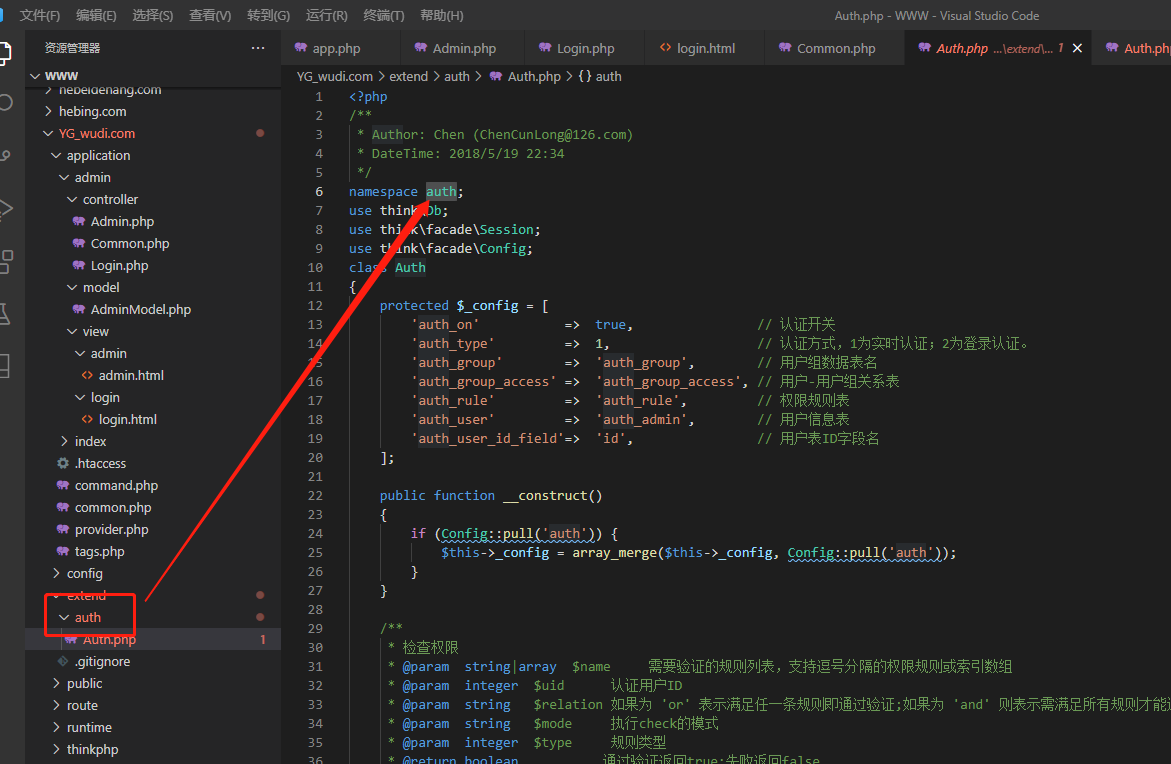The image size is (1171, 764).
Task: Click extend in the breadcrumb path
Action: tap(409, 76)
